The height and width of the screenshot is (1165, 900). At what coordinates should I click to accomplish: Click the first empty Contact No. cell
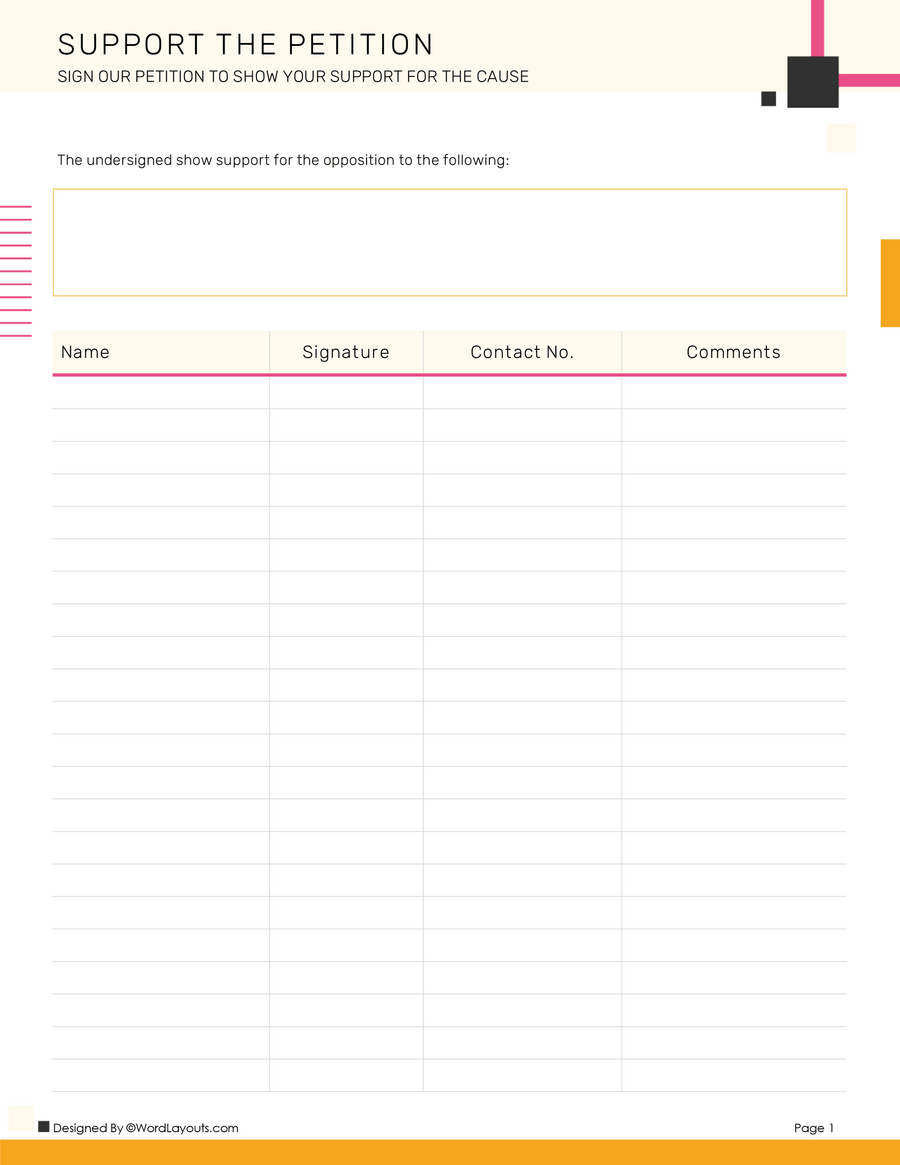pyautogui.click(x=522, y=393)
